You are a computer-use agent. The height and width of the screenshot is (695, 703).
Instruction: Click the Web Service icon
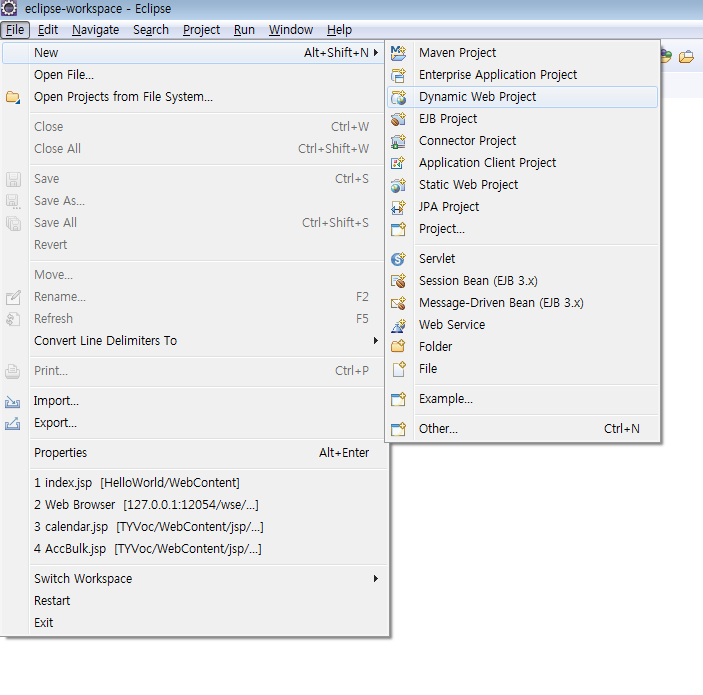pyautogui.click(x=398, y=325)
